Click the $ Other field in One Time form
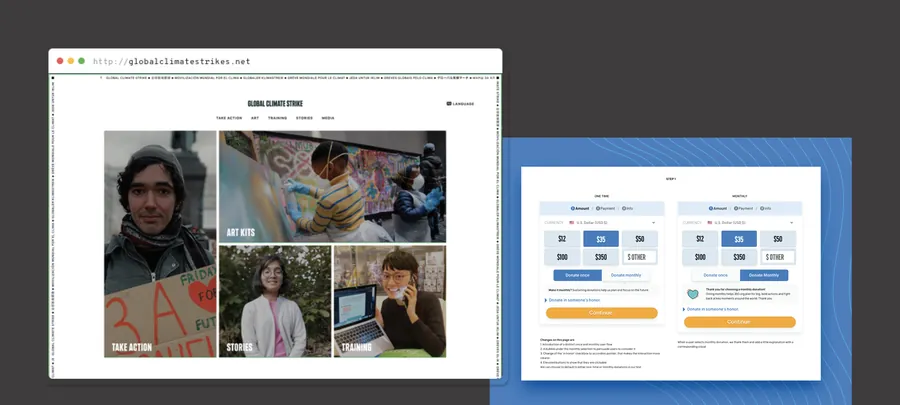The image size is (900, 405). click(x=639, y=257)
